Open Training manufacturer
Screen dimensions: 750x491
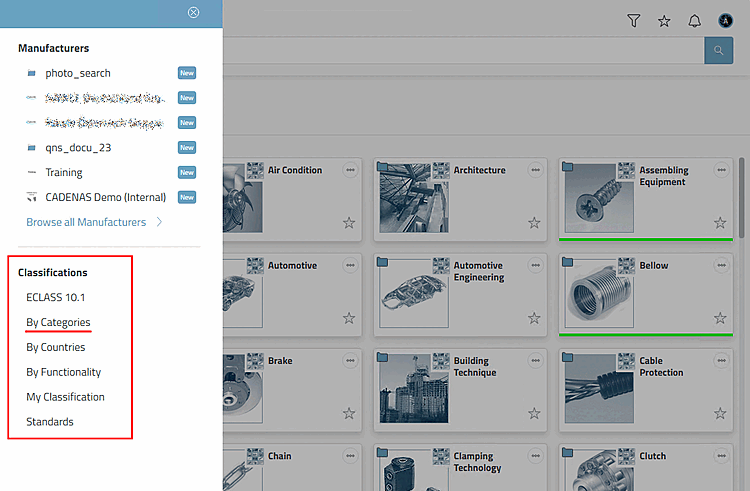point(64,173)
